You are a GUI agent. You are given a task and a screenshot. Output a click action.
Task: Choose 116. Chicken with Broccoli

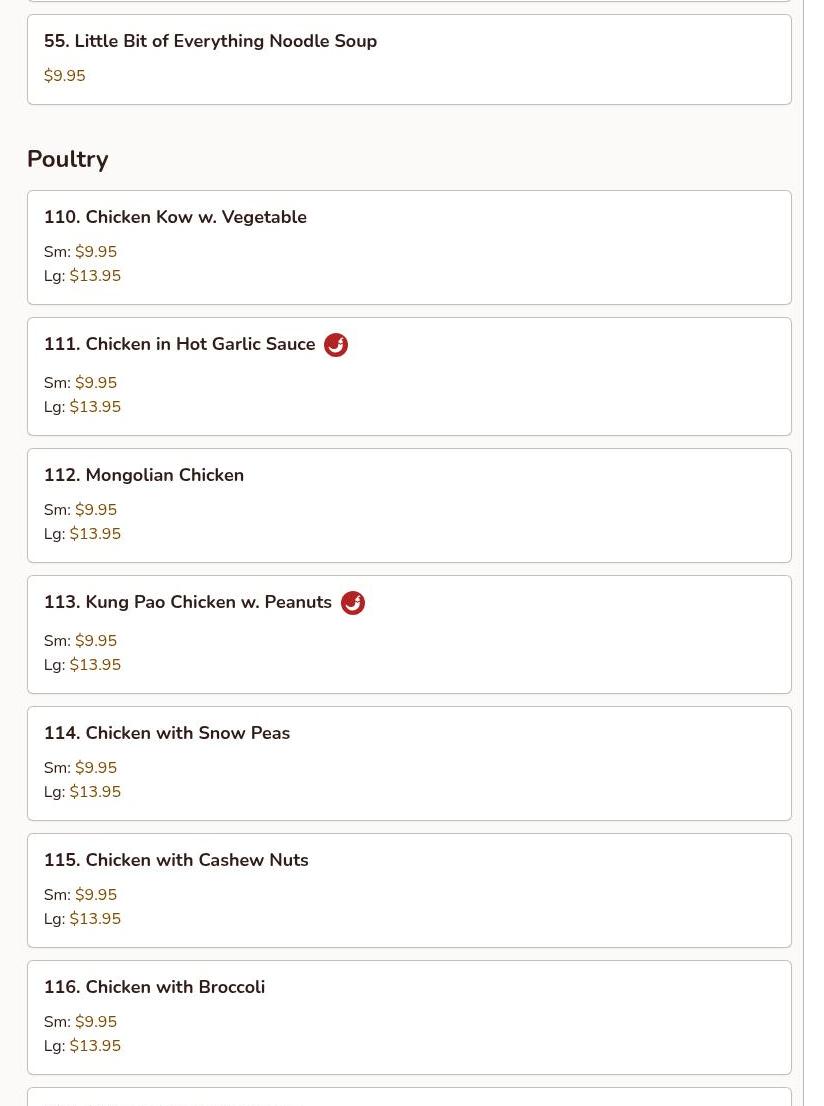tap(409, 1018)
